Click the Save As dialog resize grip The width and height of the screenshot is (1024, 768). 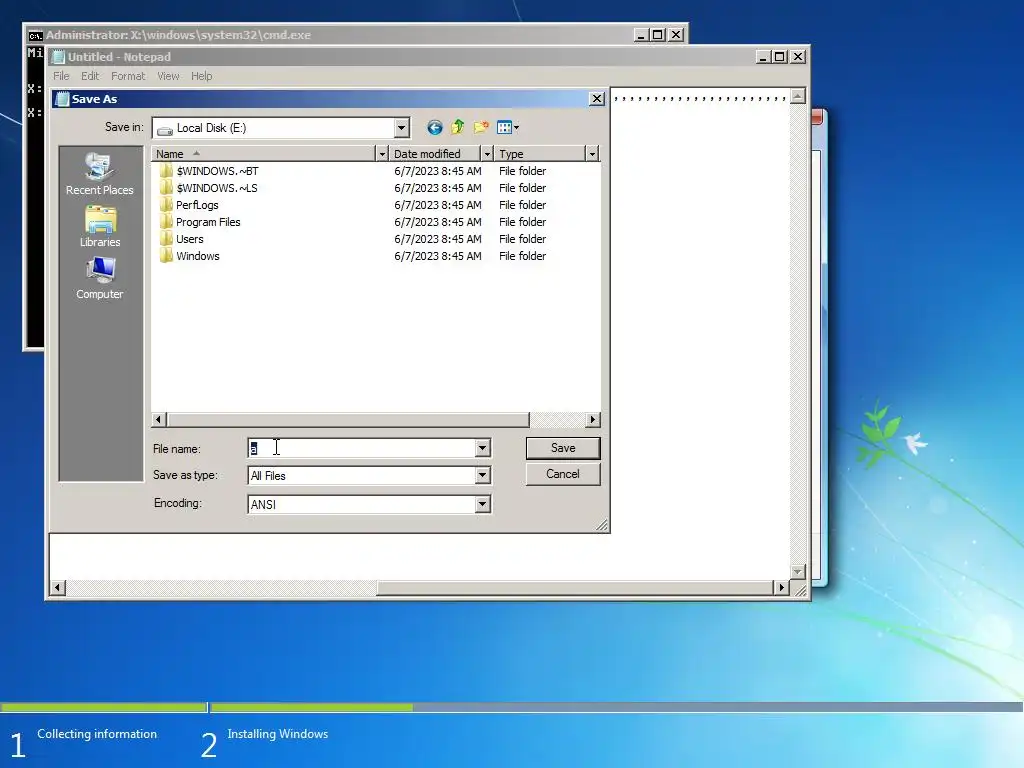(601, 525)
